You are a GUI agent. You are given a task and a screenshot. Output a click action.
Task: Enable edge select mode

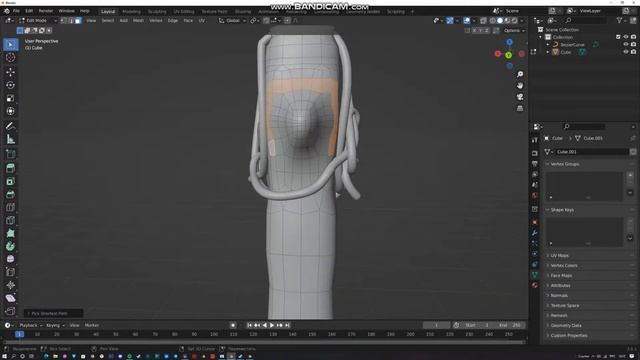(71, 20)
